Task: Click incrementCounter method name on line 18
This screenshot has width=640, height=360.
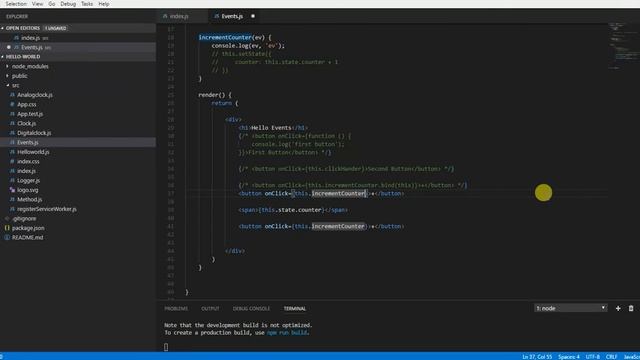Action: [224, 38]
